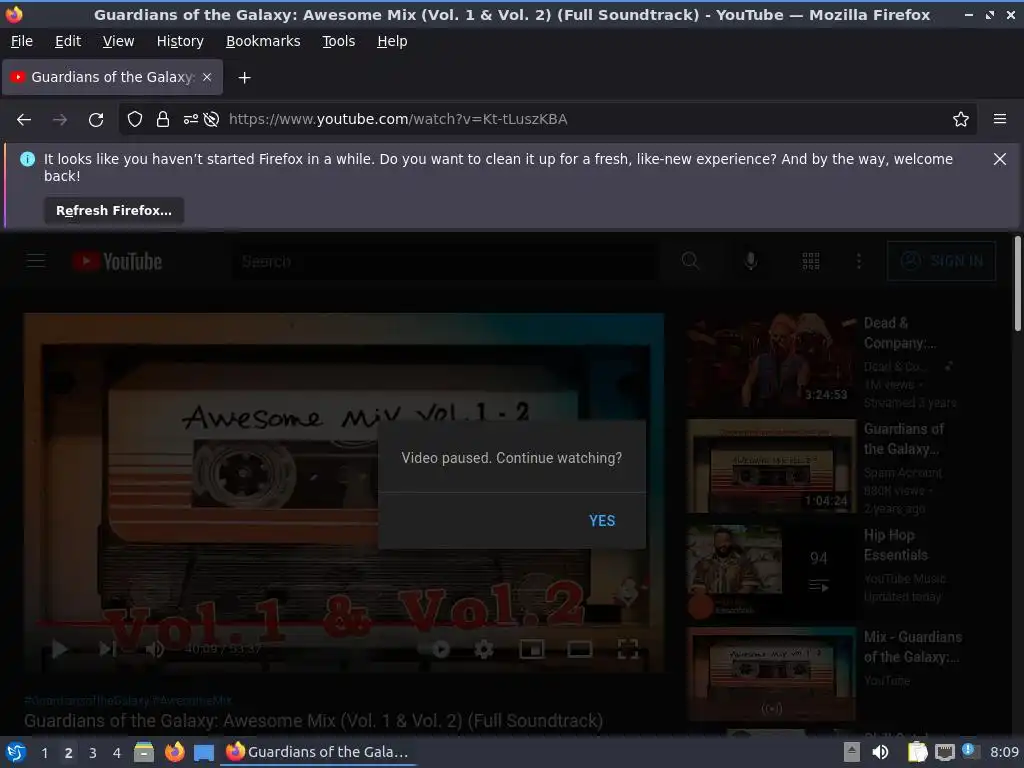
Task: Open the site permissions icon in address bar
Action: [x=190, y=120]
